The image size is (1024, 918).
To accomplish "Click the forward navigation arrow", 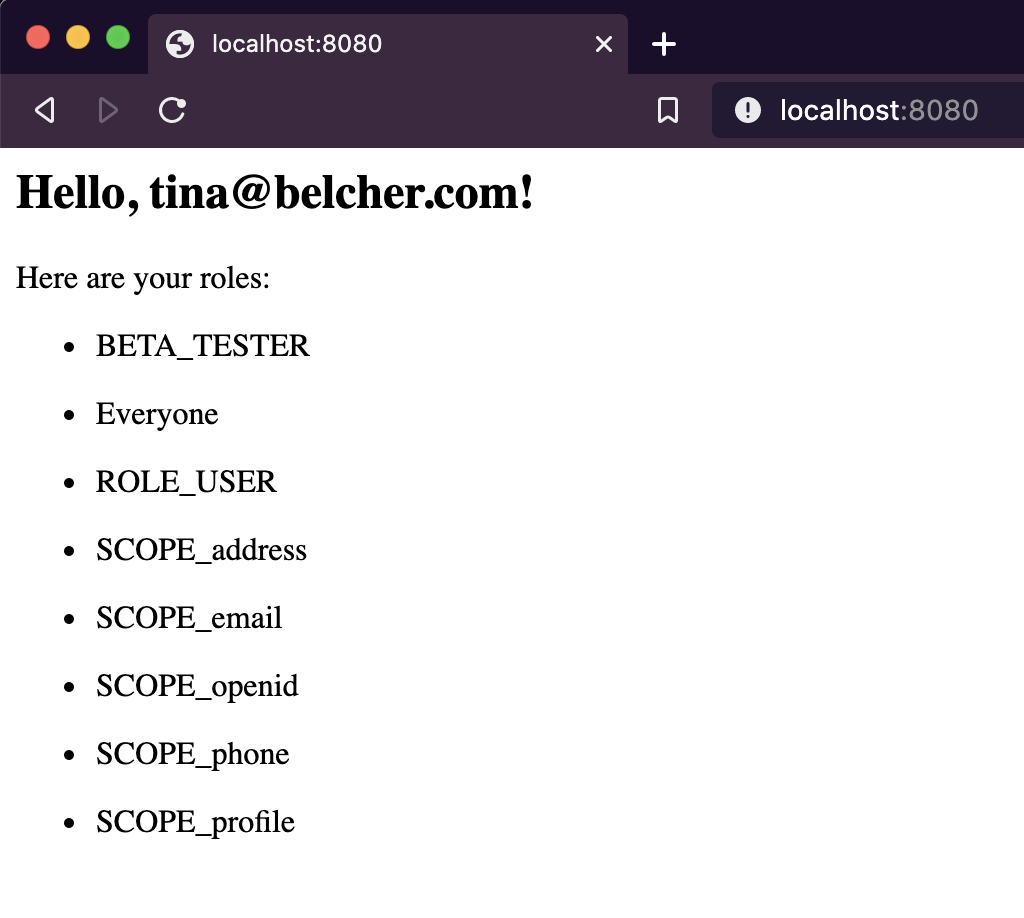I will [108, 110].
